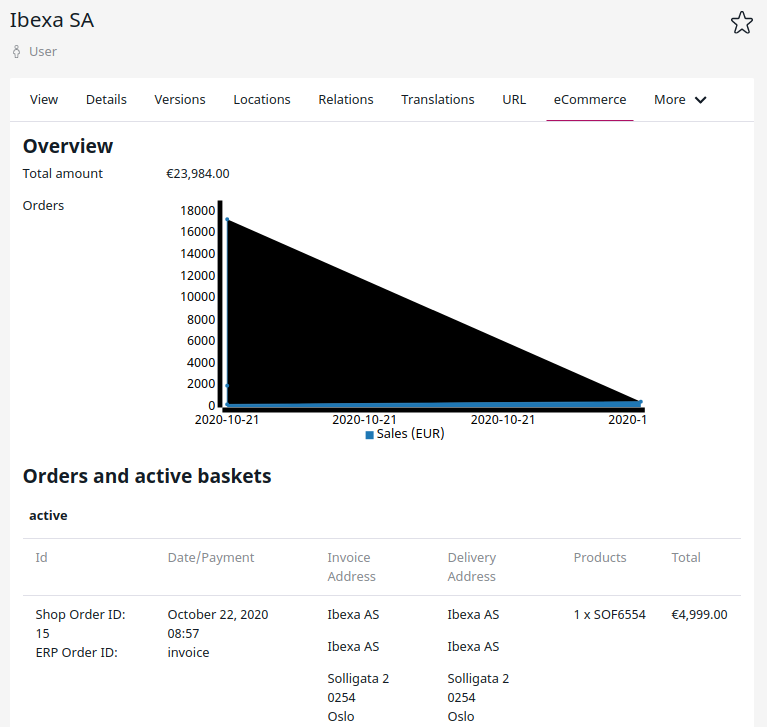Screen dimensions: 767x727
Task: Click the User type icon
Action: pos(17,51)
